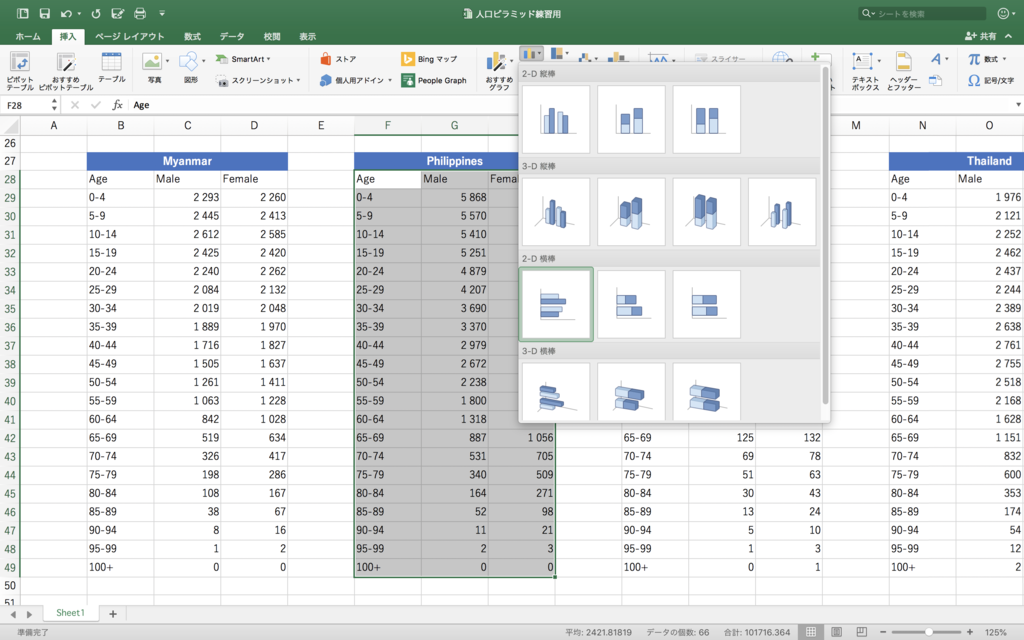1024x640 pixels.
Task: Click the column chart dropdown button
Action: click(532, 54)
